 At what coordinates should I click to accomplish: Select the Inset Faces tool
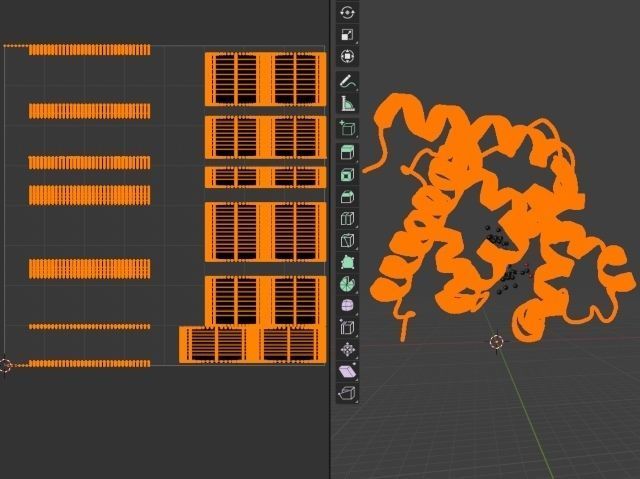pos(347,175)
